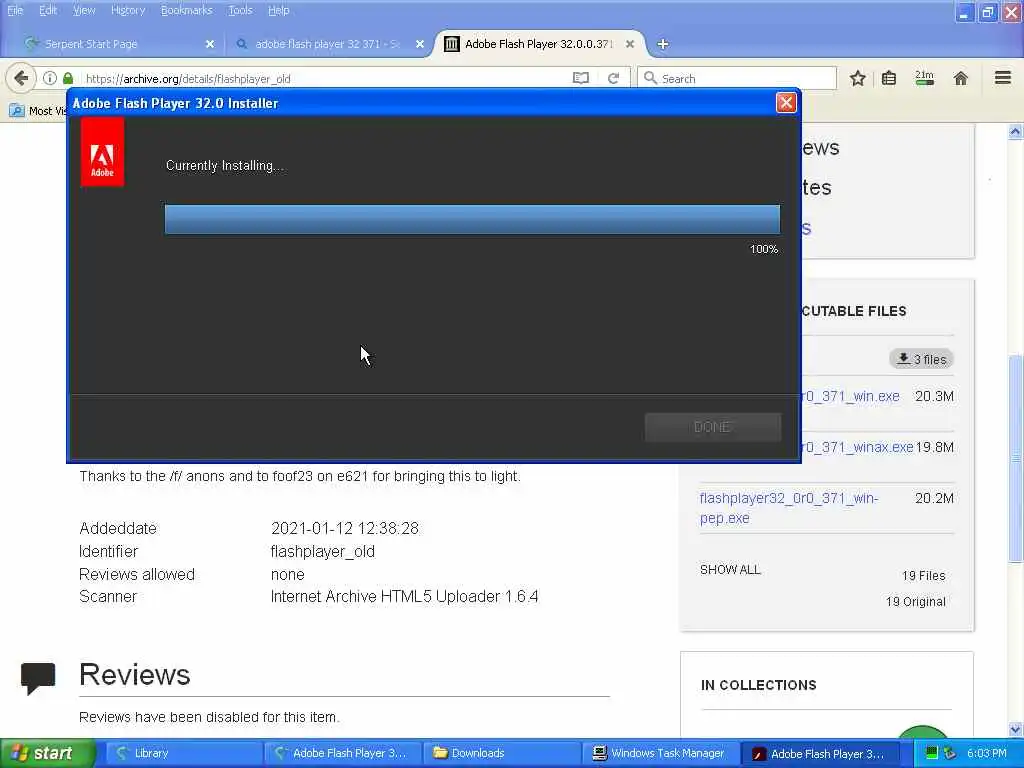Open the Windows start button

[x=46, y=753]
